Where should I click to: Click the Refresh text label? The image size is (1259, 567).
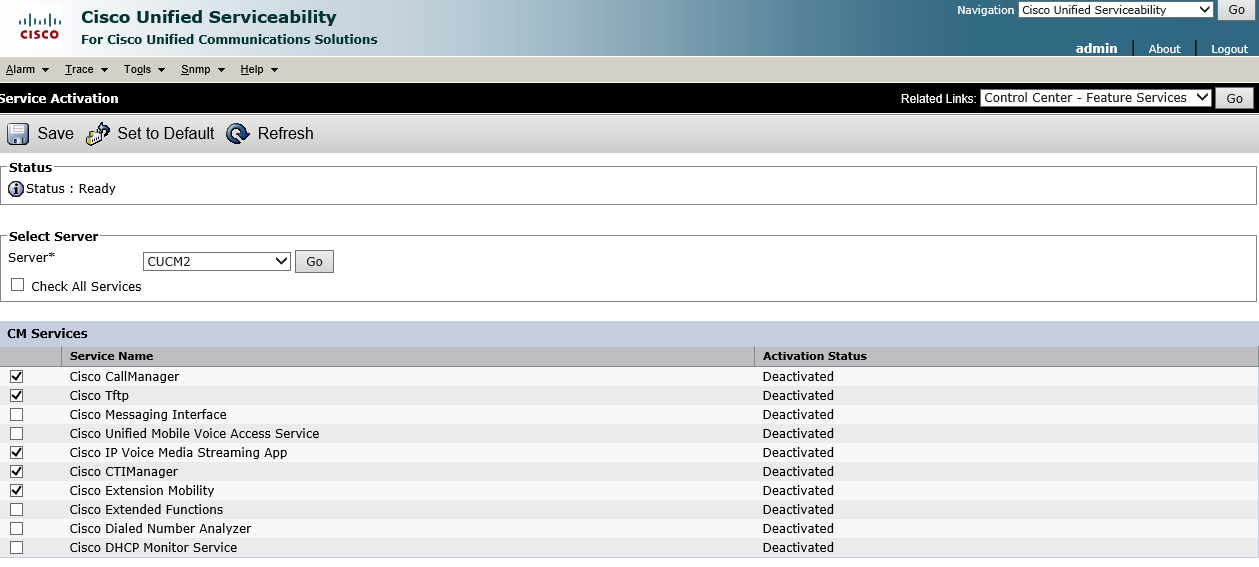[x=286, y=134]
